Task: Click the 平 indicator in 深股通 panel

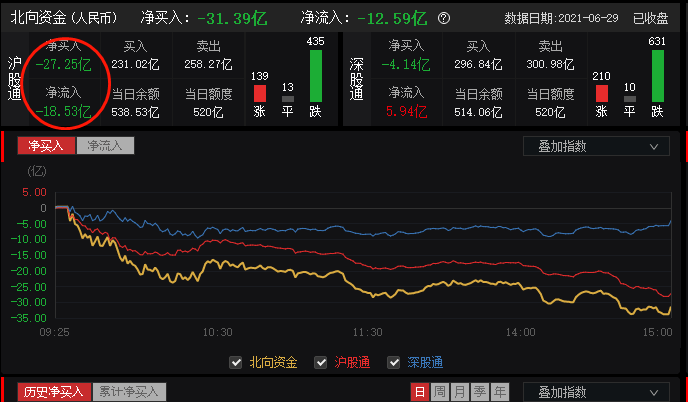Action: (x=629, y=98)
